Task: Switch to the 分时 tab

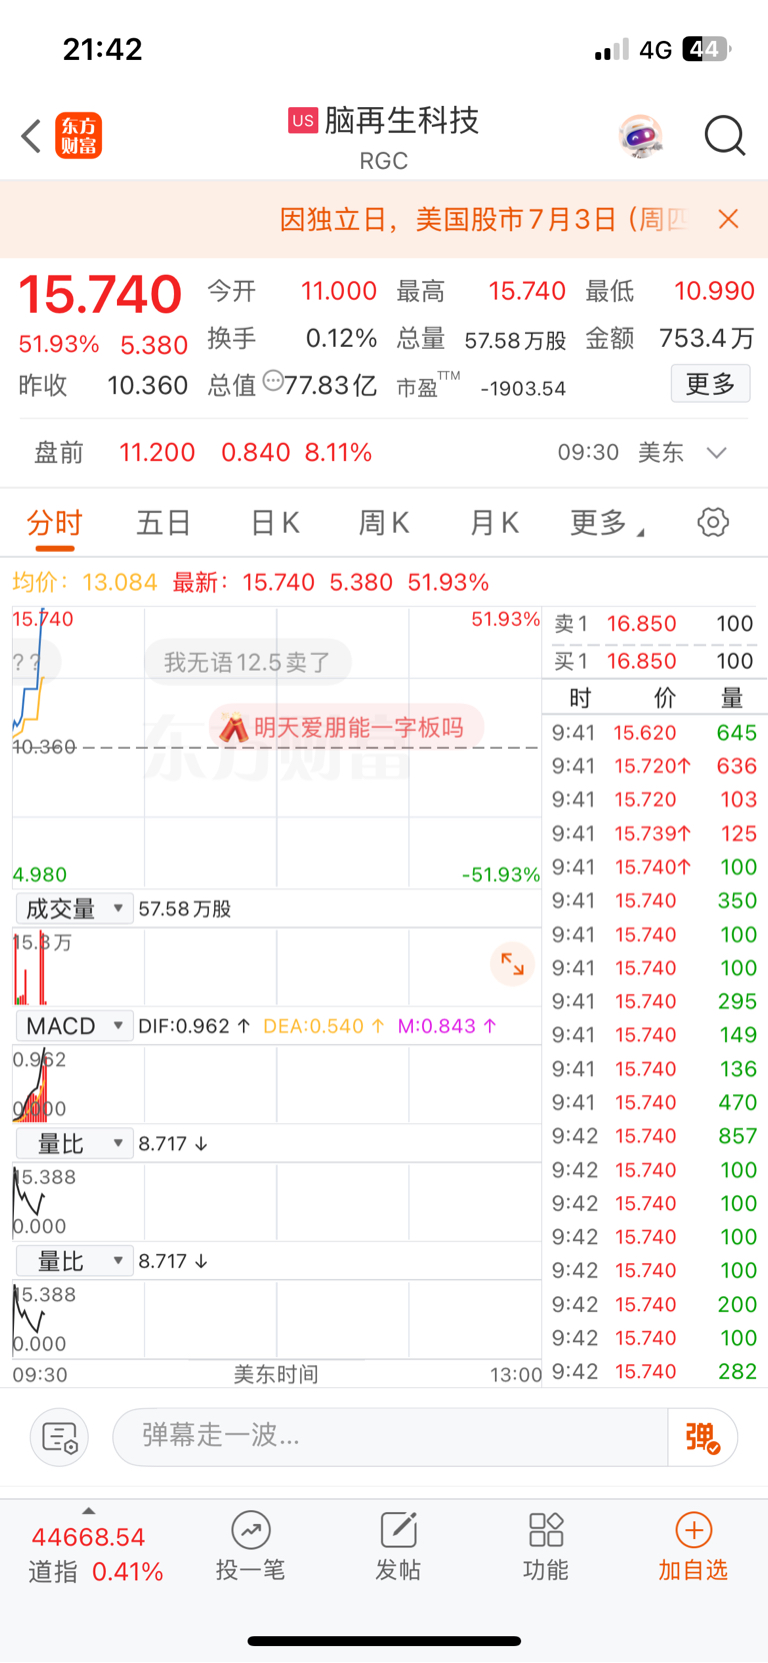Action: point(54,523)
